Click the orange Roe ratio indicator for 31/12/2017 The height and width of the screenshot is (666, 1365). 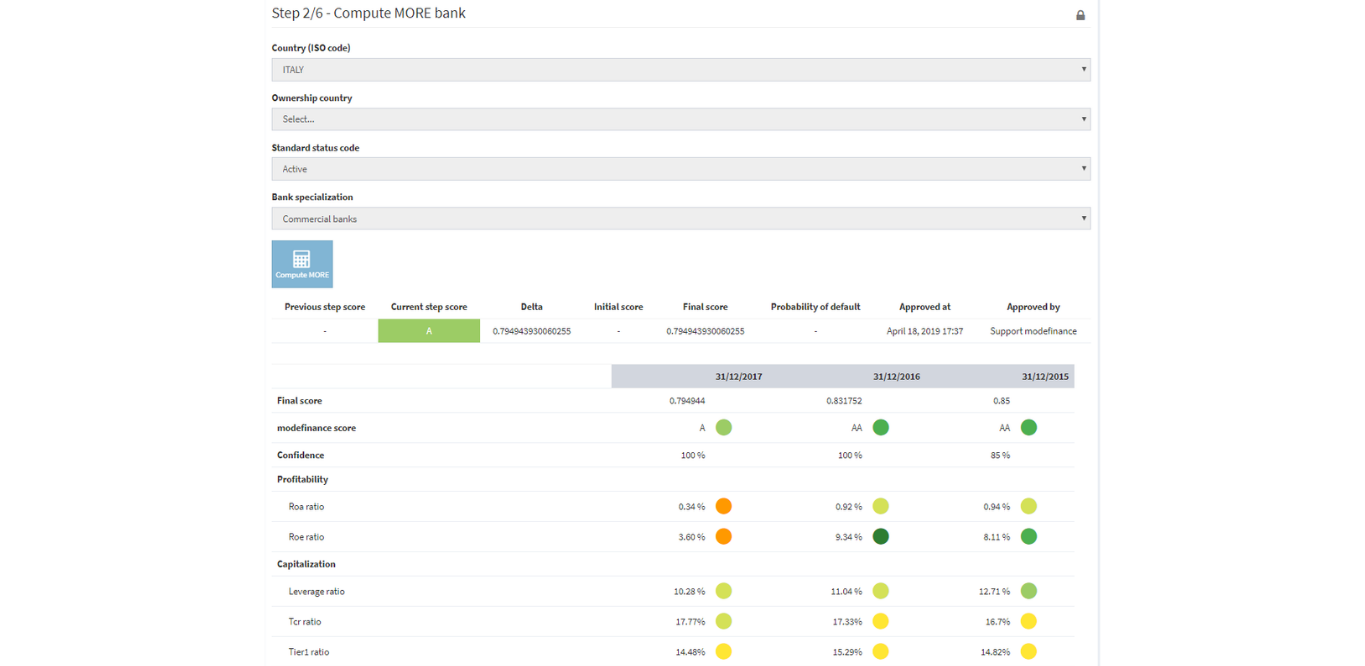point(724,536)
